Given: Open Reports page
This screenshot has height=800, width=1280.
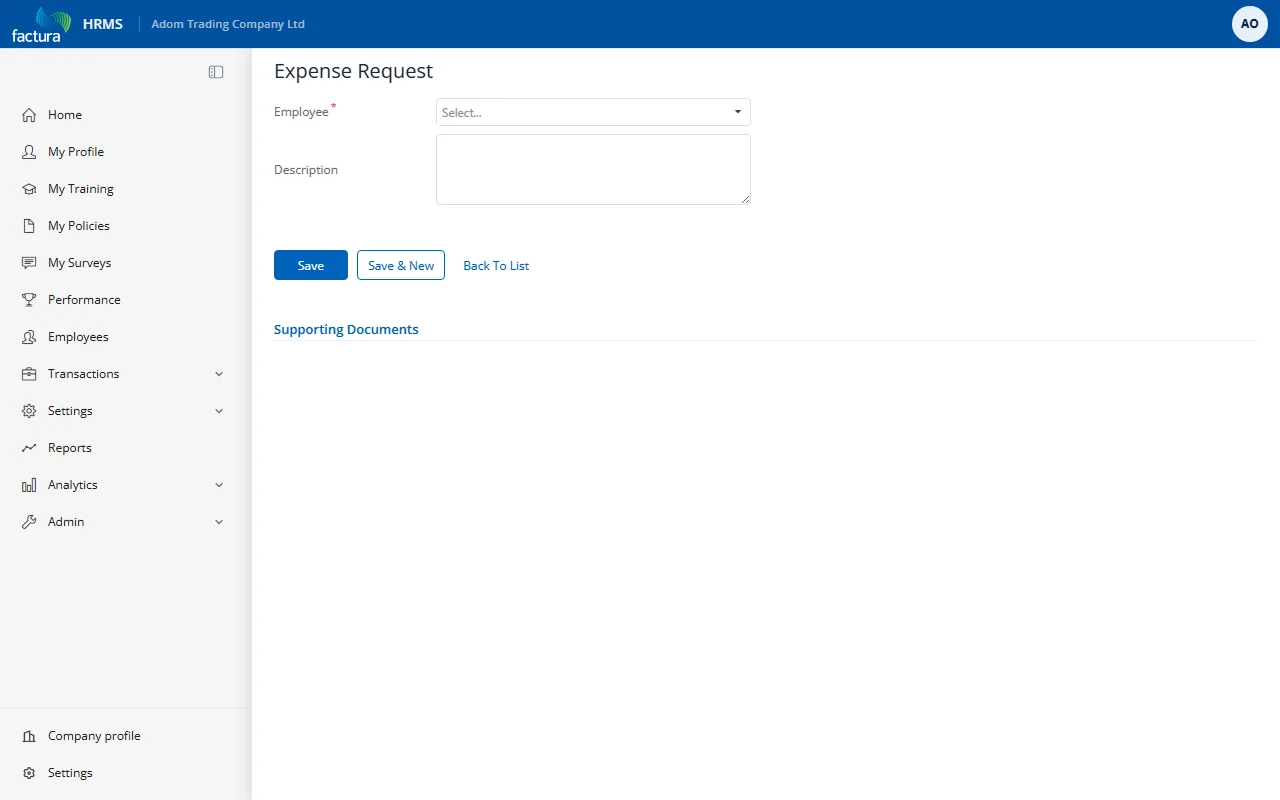Looking at the screenshot, I should (70, 448).
